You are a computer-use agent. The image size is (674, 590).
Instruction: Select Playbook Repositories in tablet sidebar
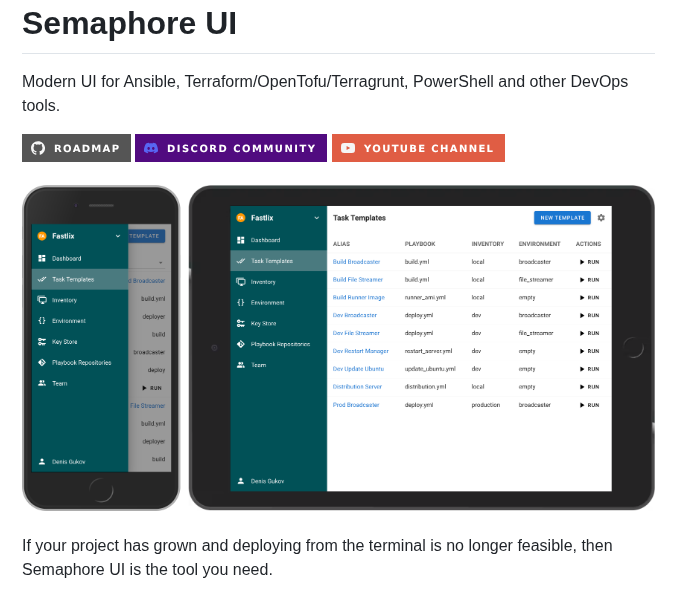pos(279,344)
